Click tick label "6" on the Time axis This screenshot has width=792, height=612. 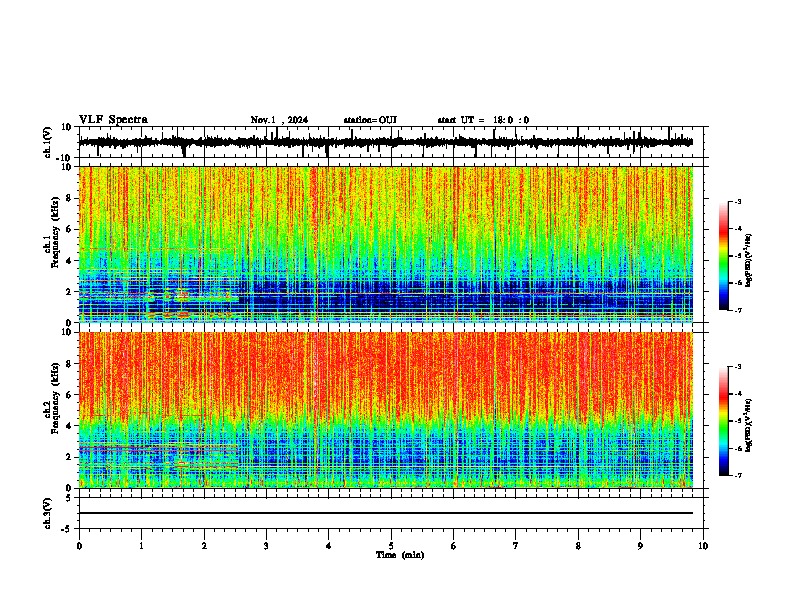(x=454, y=546)
